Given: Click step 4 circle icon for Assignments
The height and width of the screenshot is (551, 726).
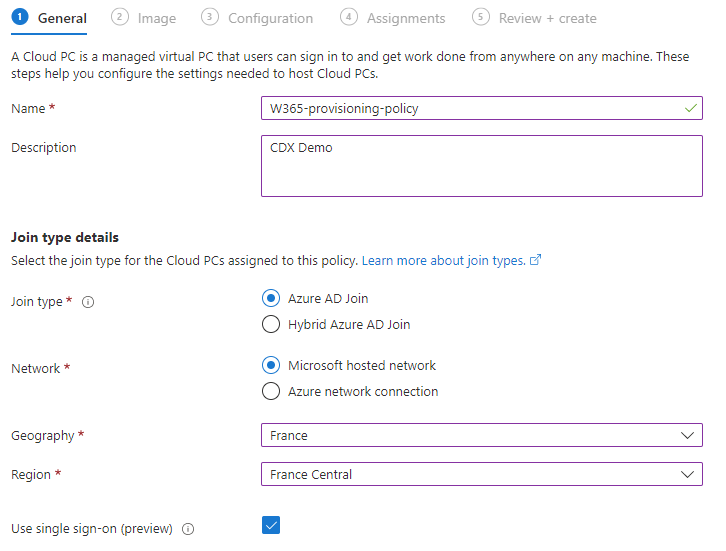Looking at the screenshot, I should coord(349,17).
